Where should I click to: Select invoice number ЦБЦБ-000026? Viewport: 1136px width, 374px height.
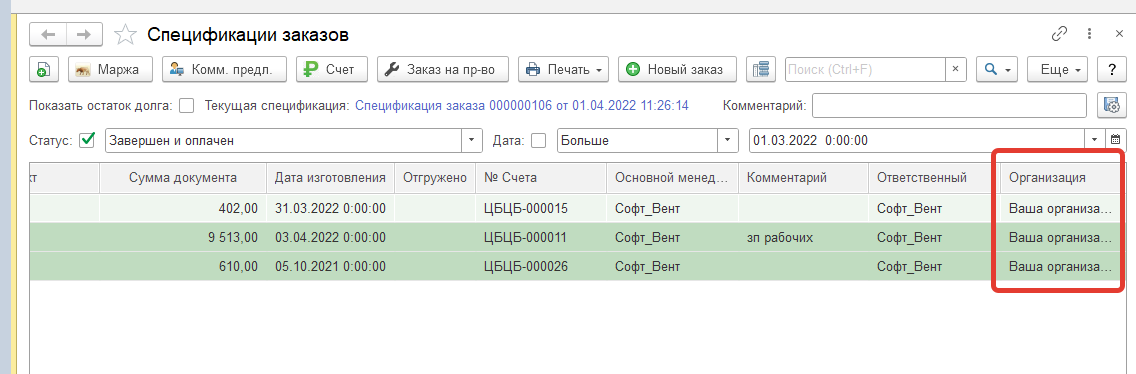tap(540, 266)
